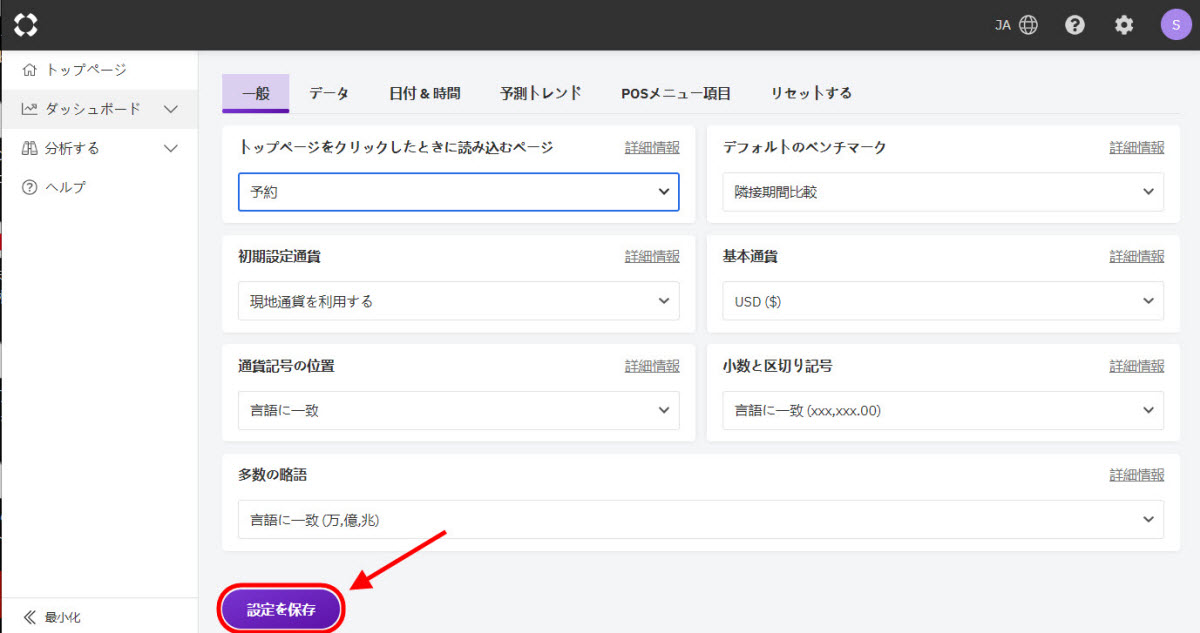Viewport: 1200px width, 633px height.
Task: Switch to the 日付＆時間 tab
Action: pos(425,93)
